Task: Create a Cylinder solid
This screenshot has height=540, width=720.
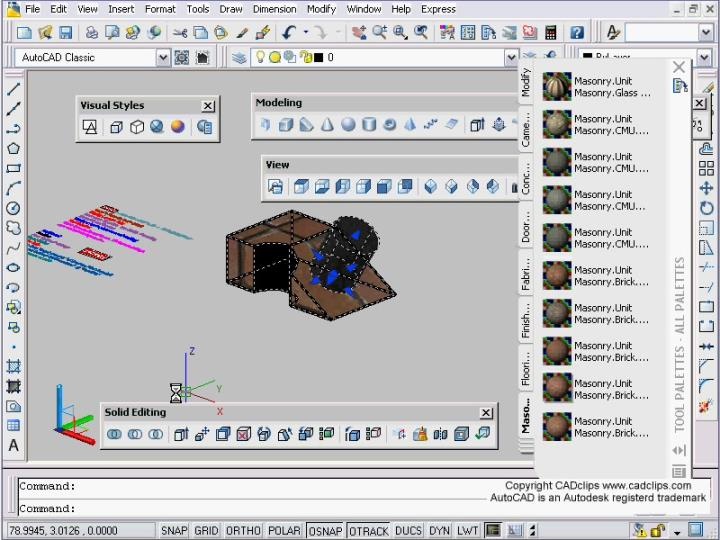Action: tap(369, 124)
